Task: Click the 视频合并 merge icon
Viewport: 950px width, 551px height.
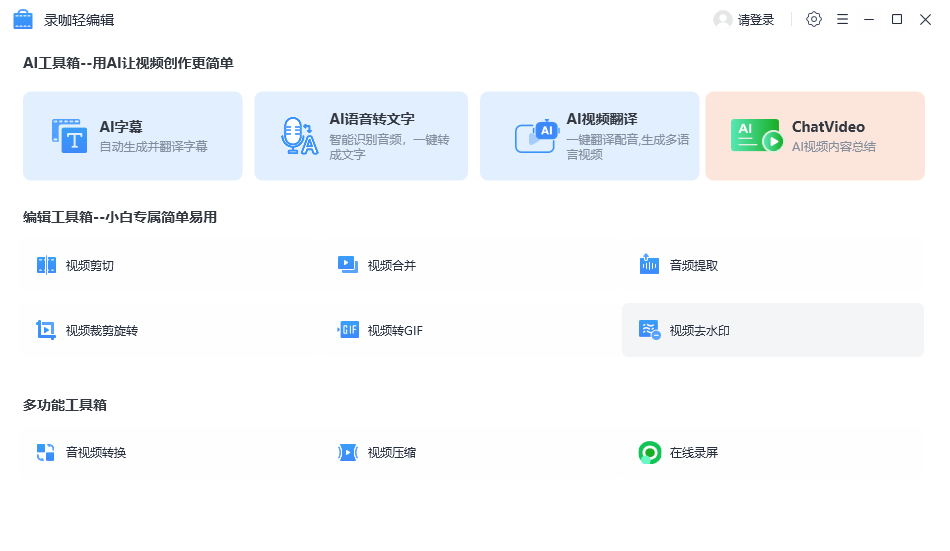Action: tap(348, 265)
